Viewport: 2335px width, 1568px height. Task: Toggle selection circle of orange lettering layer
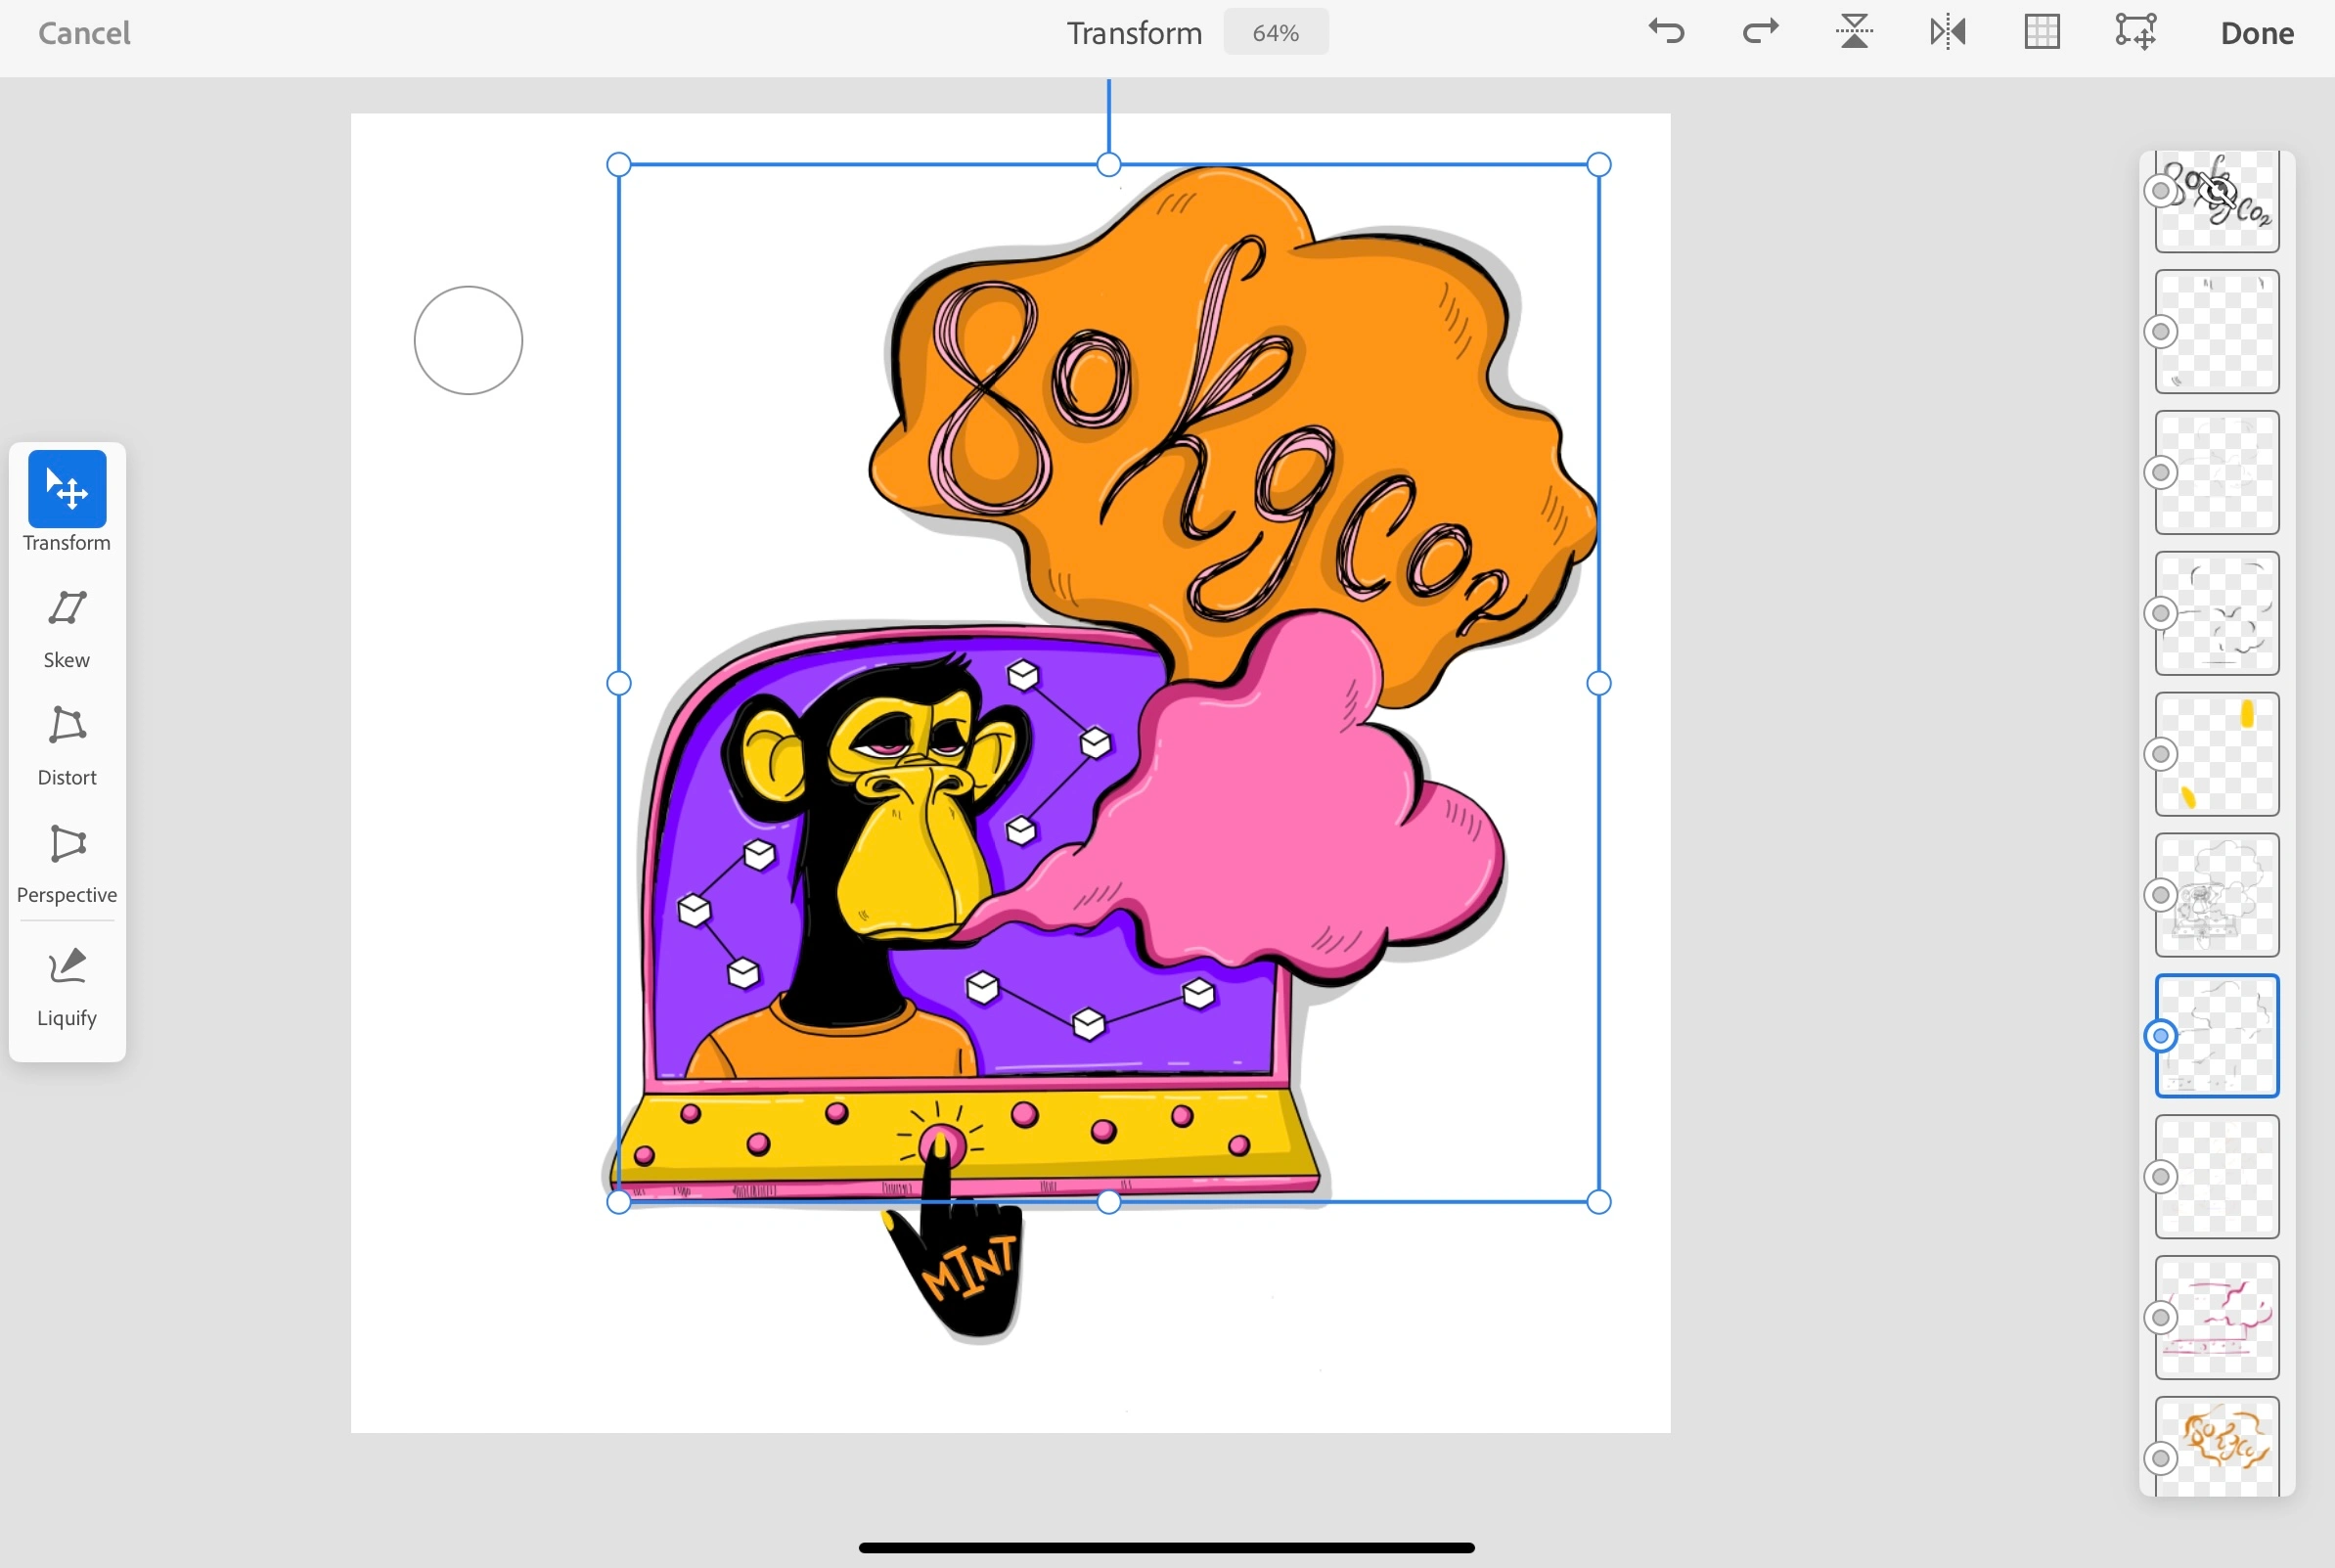tap(2161, 1459)
